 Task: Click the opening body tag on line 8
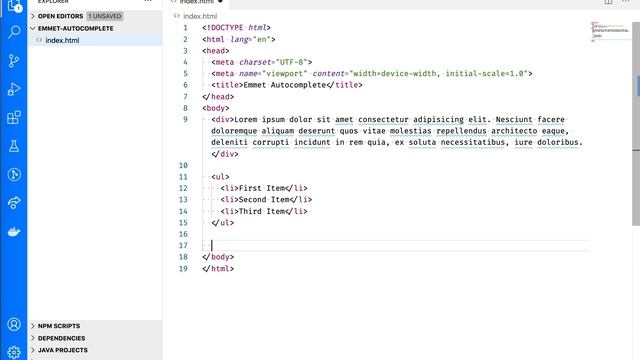216,108
